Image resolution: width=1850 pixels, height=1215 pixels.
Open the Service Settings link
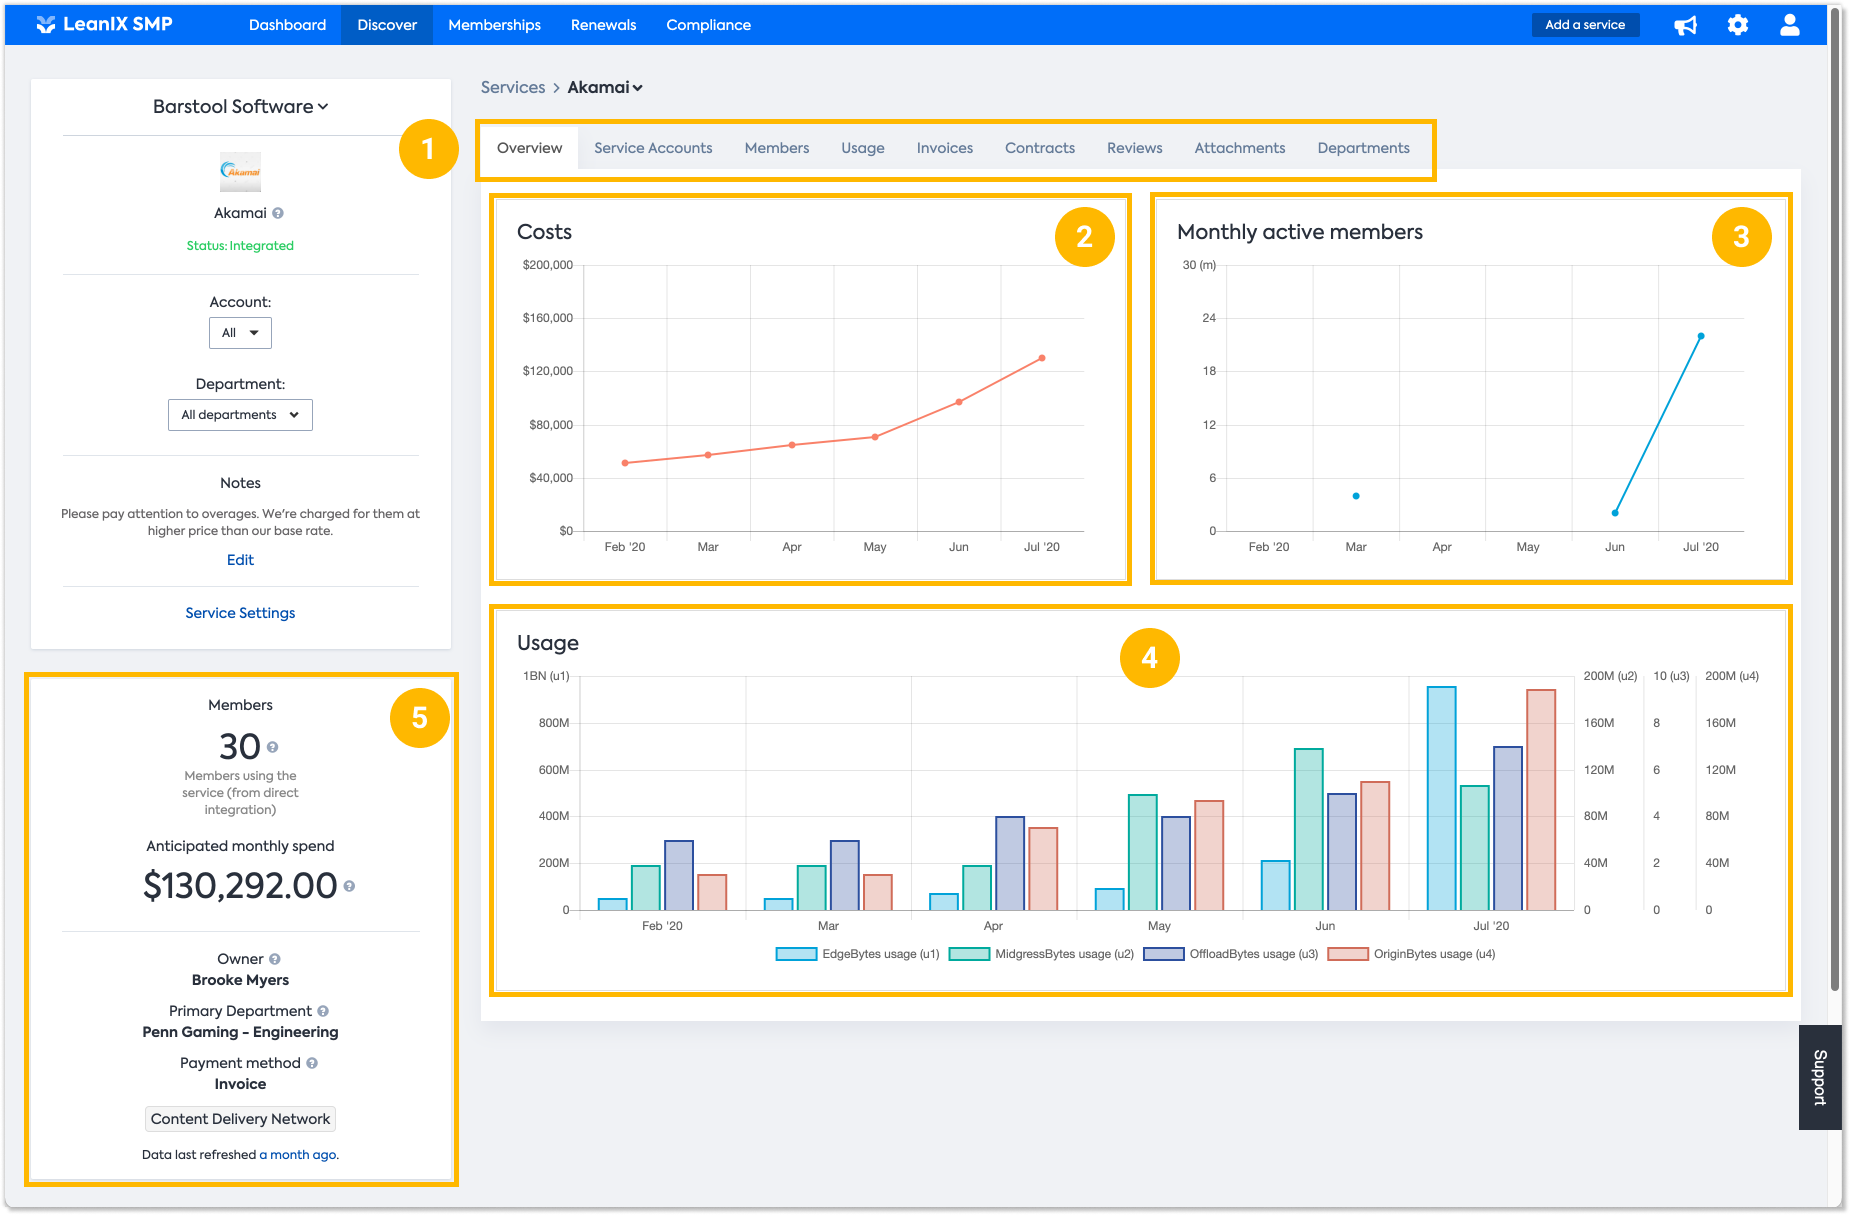pos(240,613)
